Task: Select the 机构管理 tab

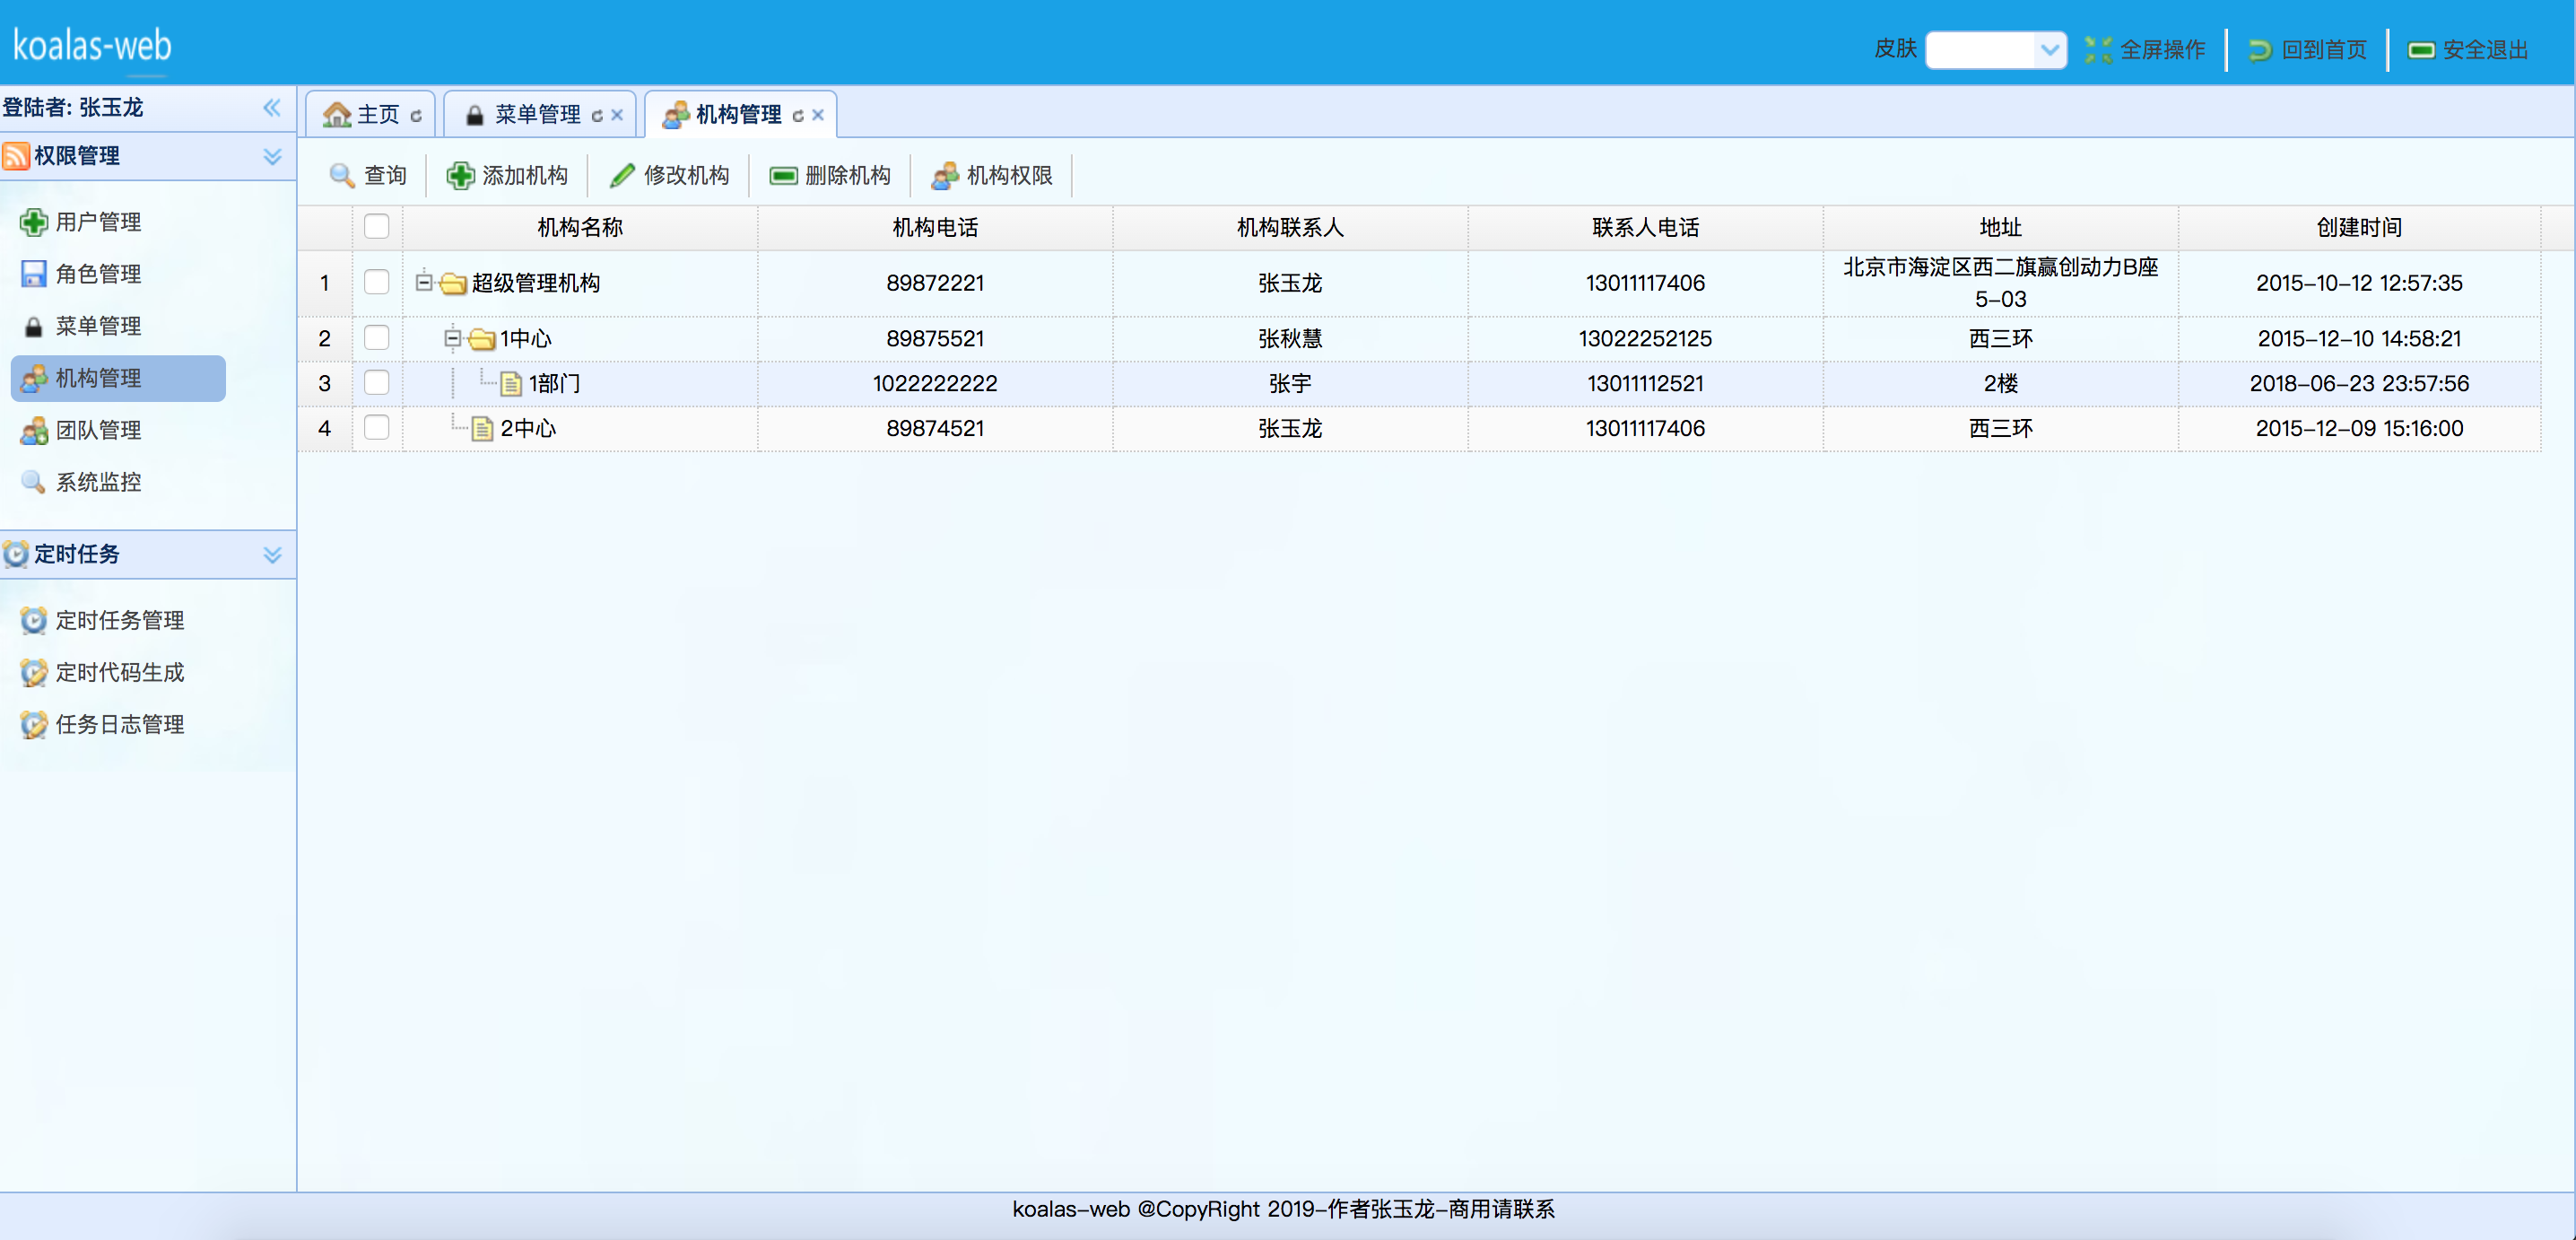Action: (x=741, y=115)
